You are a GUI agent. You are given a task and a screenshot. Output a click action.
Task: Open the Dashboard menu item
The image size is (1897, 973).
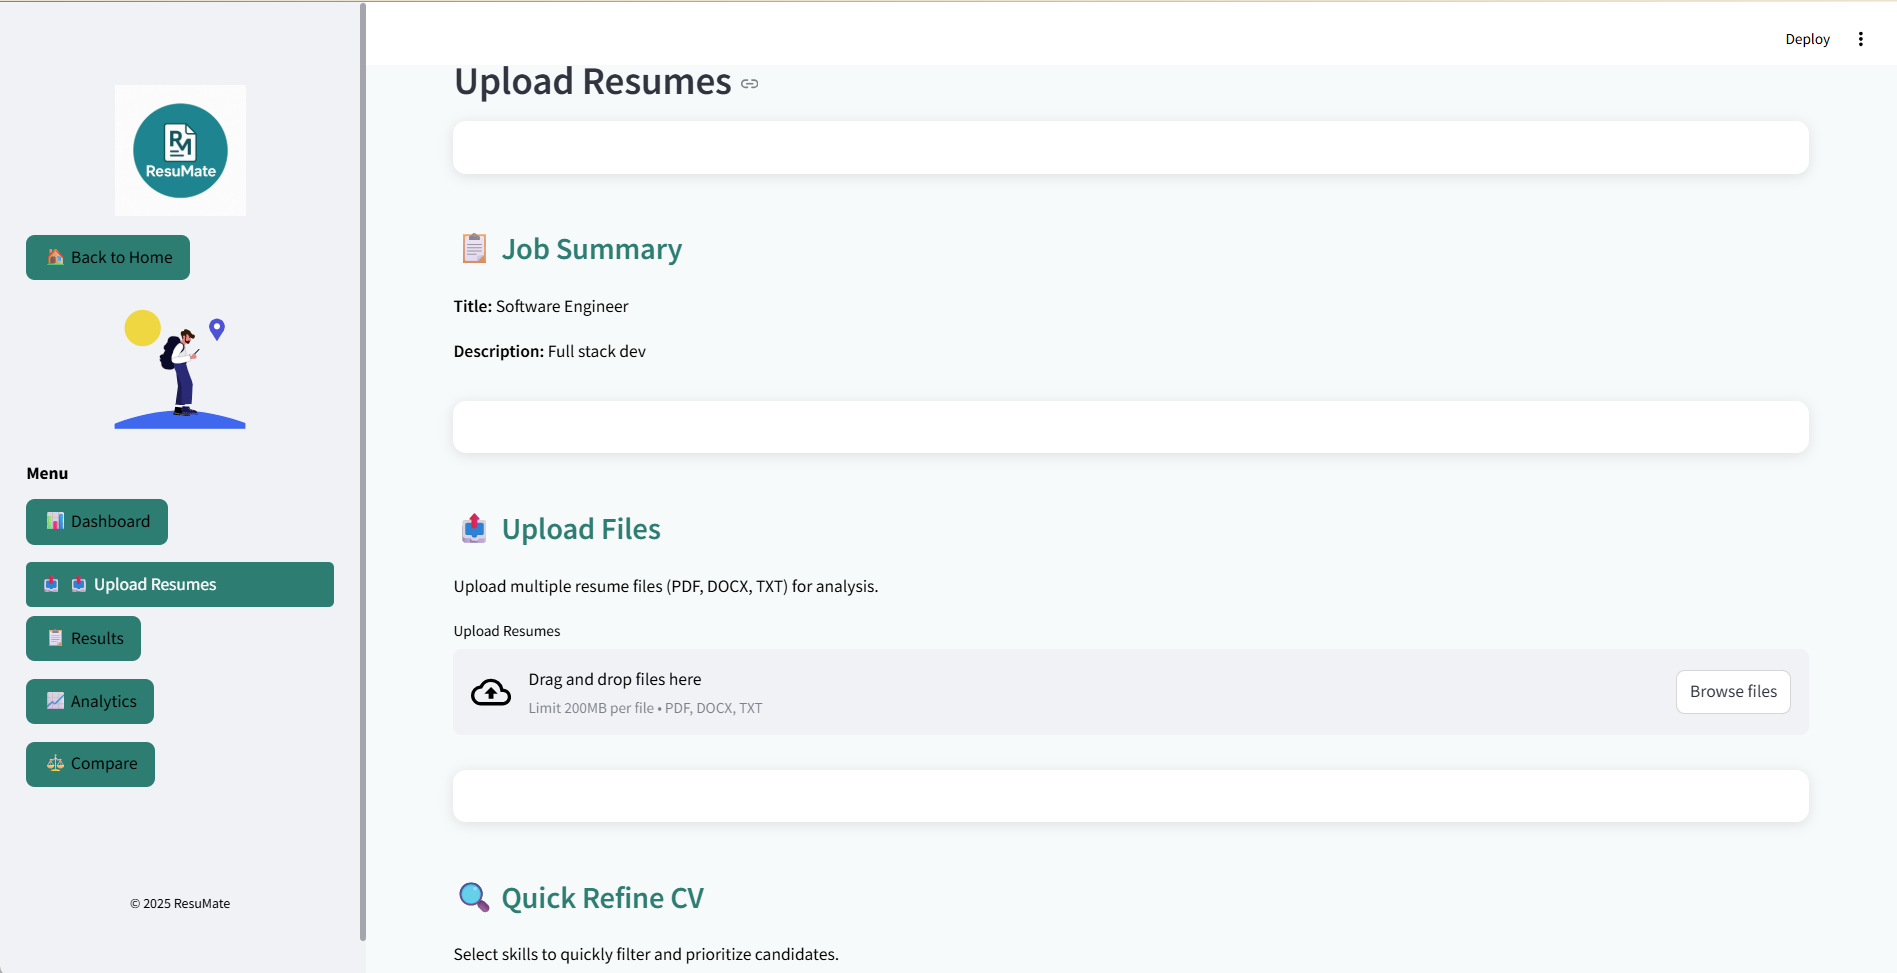tap(97, 522)
